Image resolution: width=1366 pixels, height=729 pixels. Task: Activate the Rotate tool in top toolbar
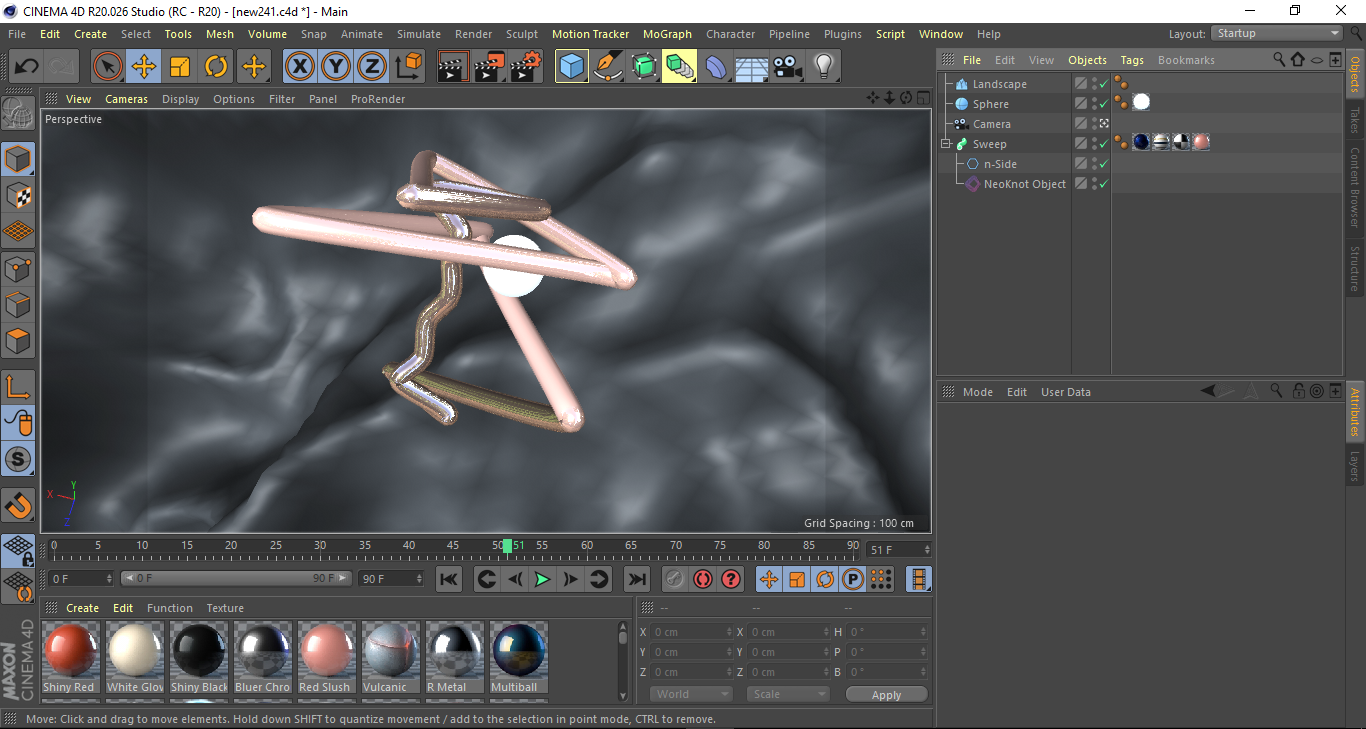coord(216,67)
